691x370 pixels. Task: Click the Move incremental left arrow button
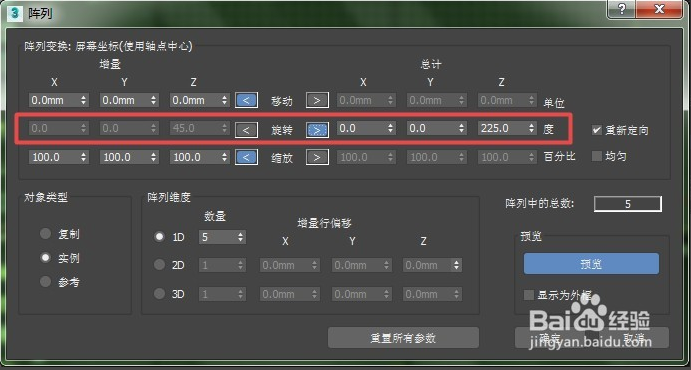pos(246,100)
